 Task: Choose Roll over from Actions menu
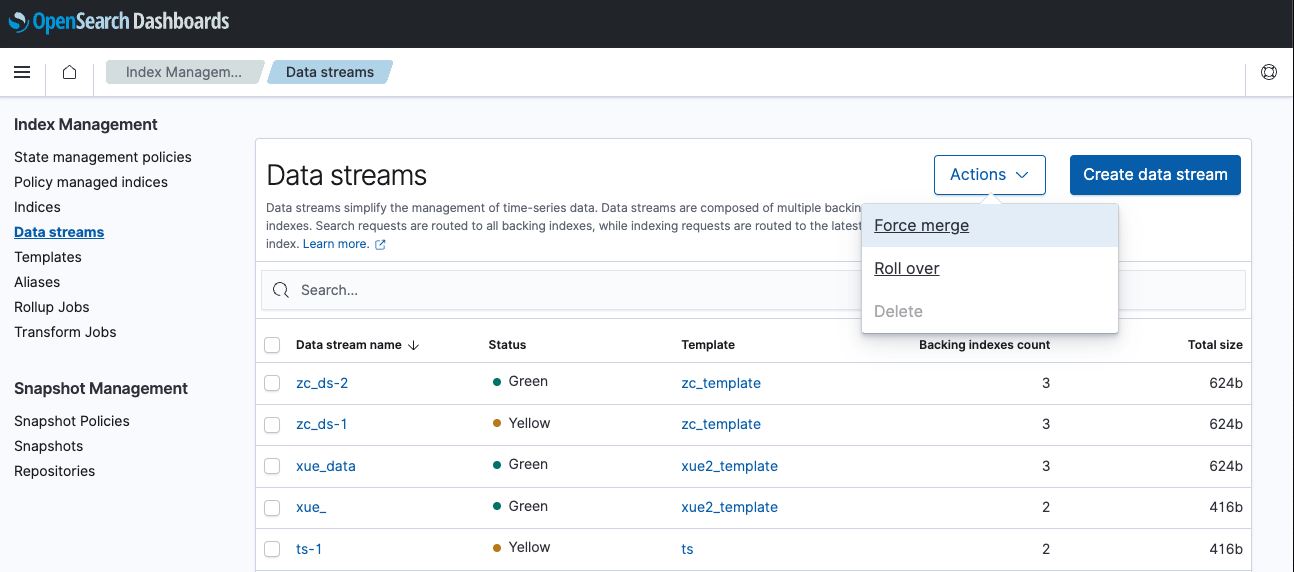tap(906, 269)
